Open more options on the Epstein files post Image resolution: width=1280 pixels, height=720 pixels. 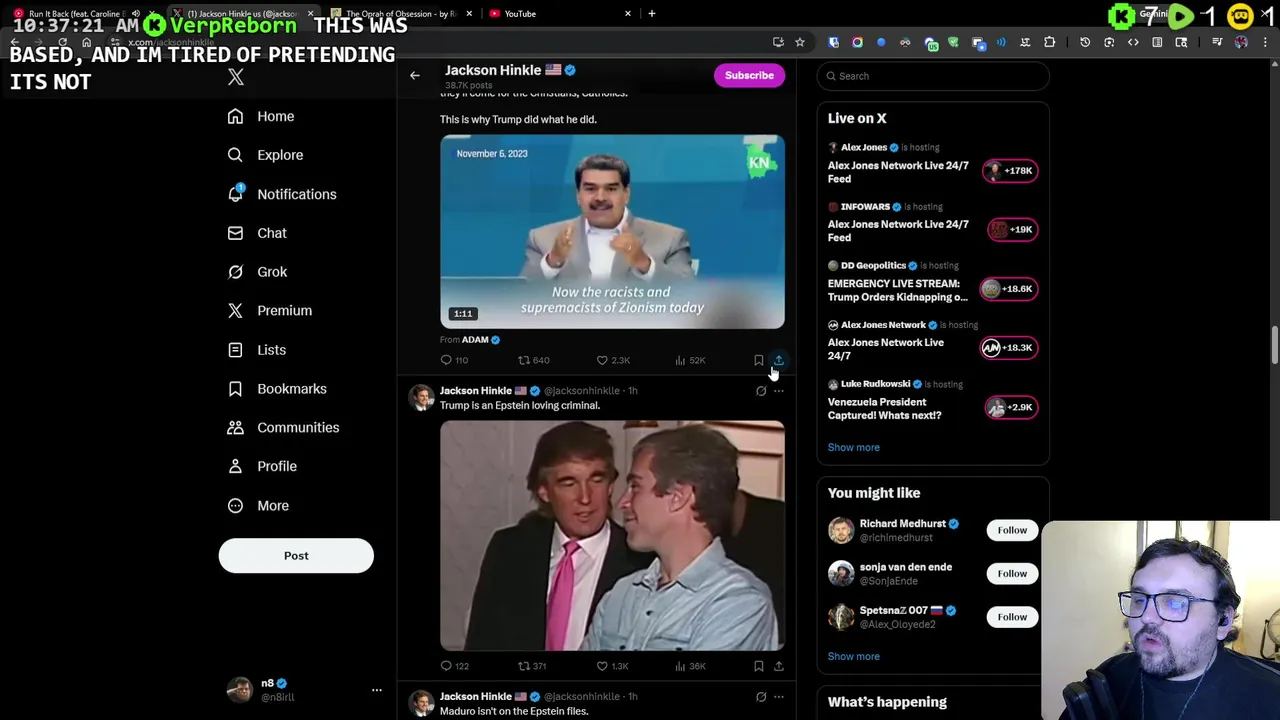coord(779,697)
